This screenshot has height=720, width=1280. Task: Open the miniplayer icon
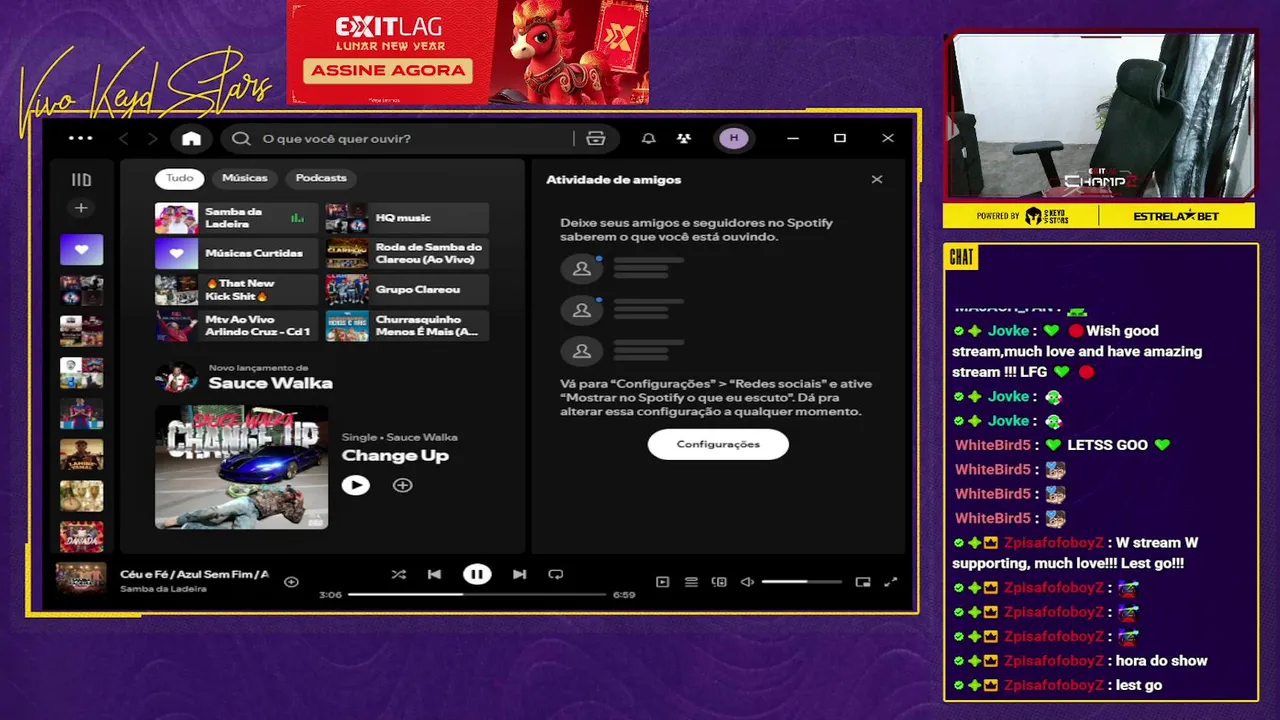click(x=863, y=582)
